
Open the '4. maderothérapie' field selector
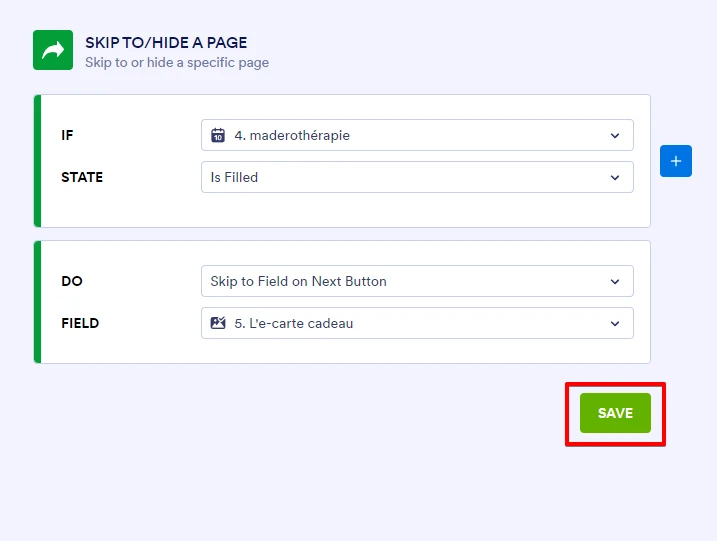coord(400,135)
